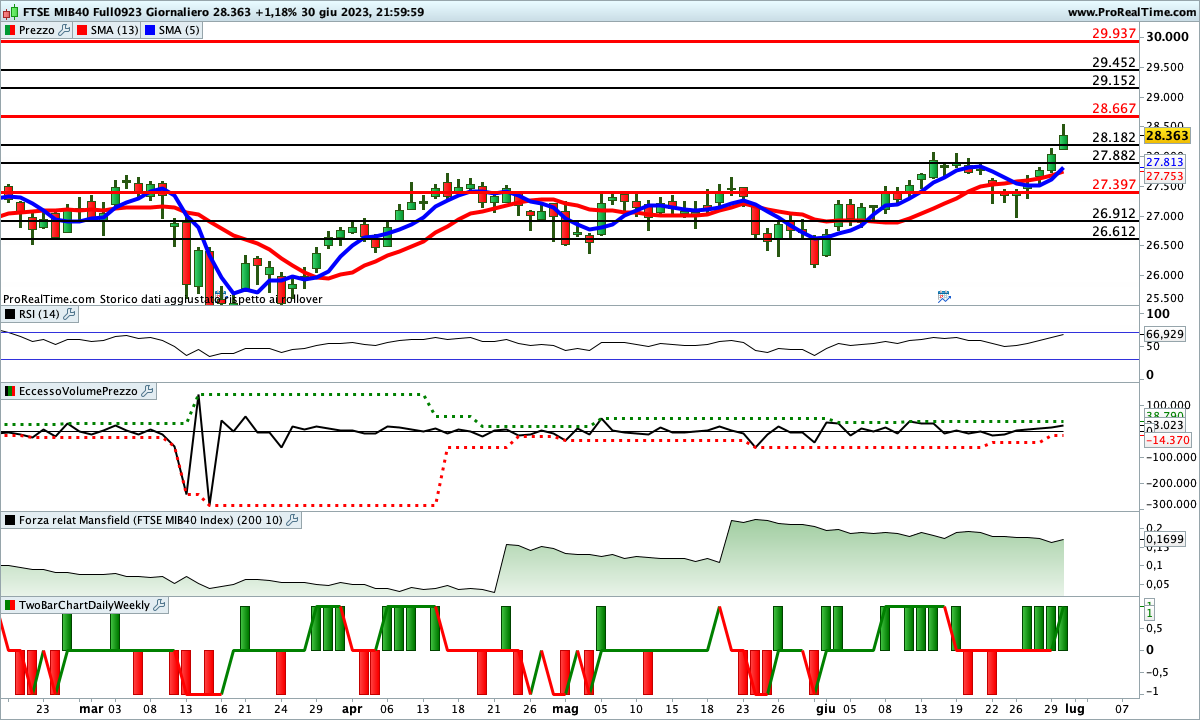1200x720 pixels.
Task: Click the level label 29.452
Action: click(1114, 62)
